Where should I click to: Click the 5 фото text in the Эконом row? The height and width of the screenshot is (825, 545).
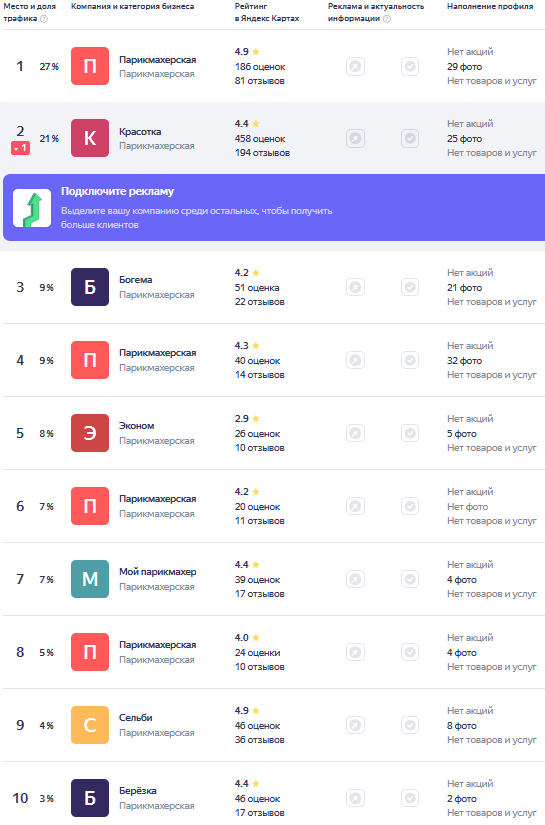pos(462,434)
